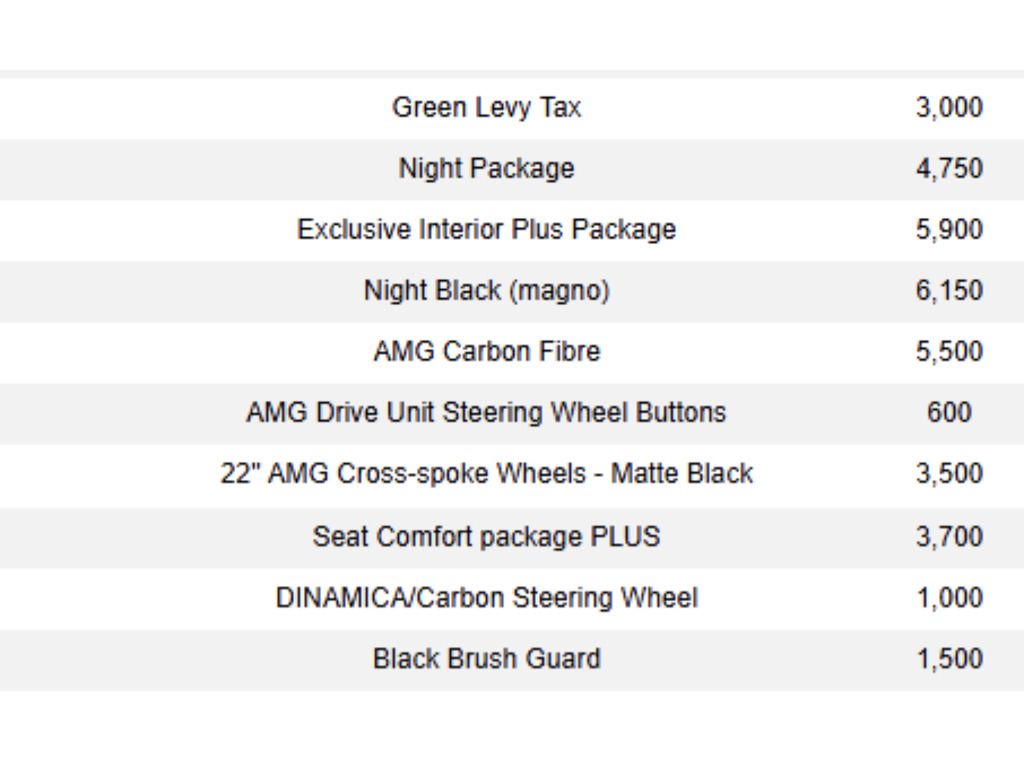Viewport: 1024px width, 768px height.
Task: Select the 1,000 steering wheel price
Action: pos(949,598)
